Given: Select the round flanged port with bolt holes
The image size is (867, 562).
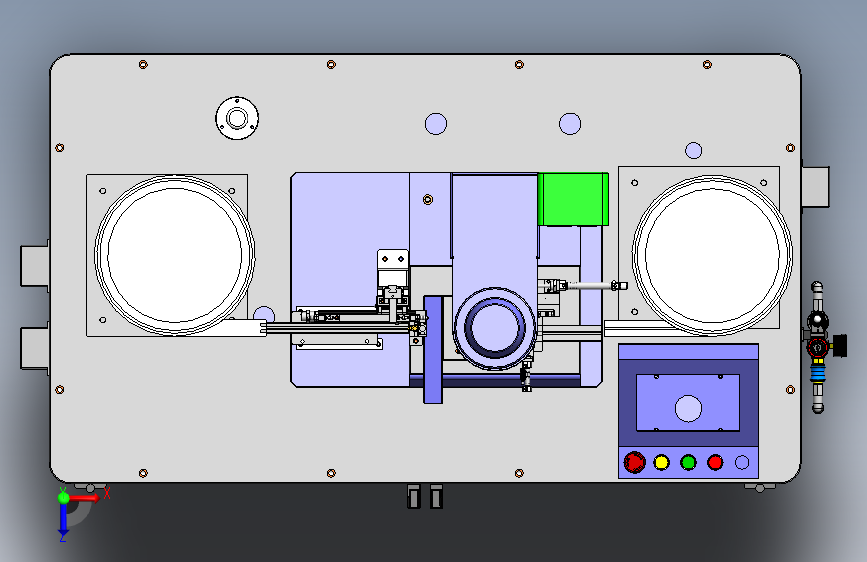Looking at the screenshot, I should pos(237,118).
